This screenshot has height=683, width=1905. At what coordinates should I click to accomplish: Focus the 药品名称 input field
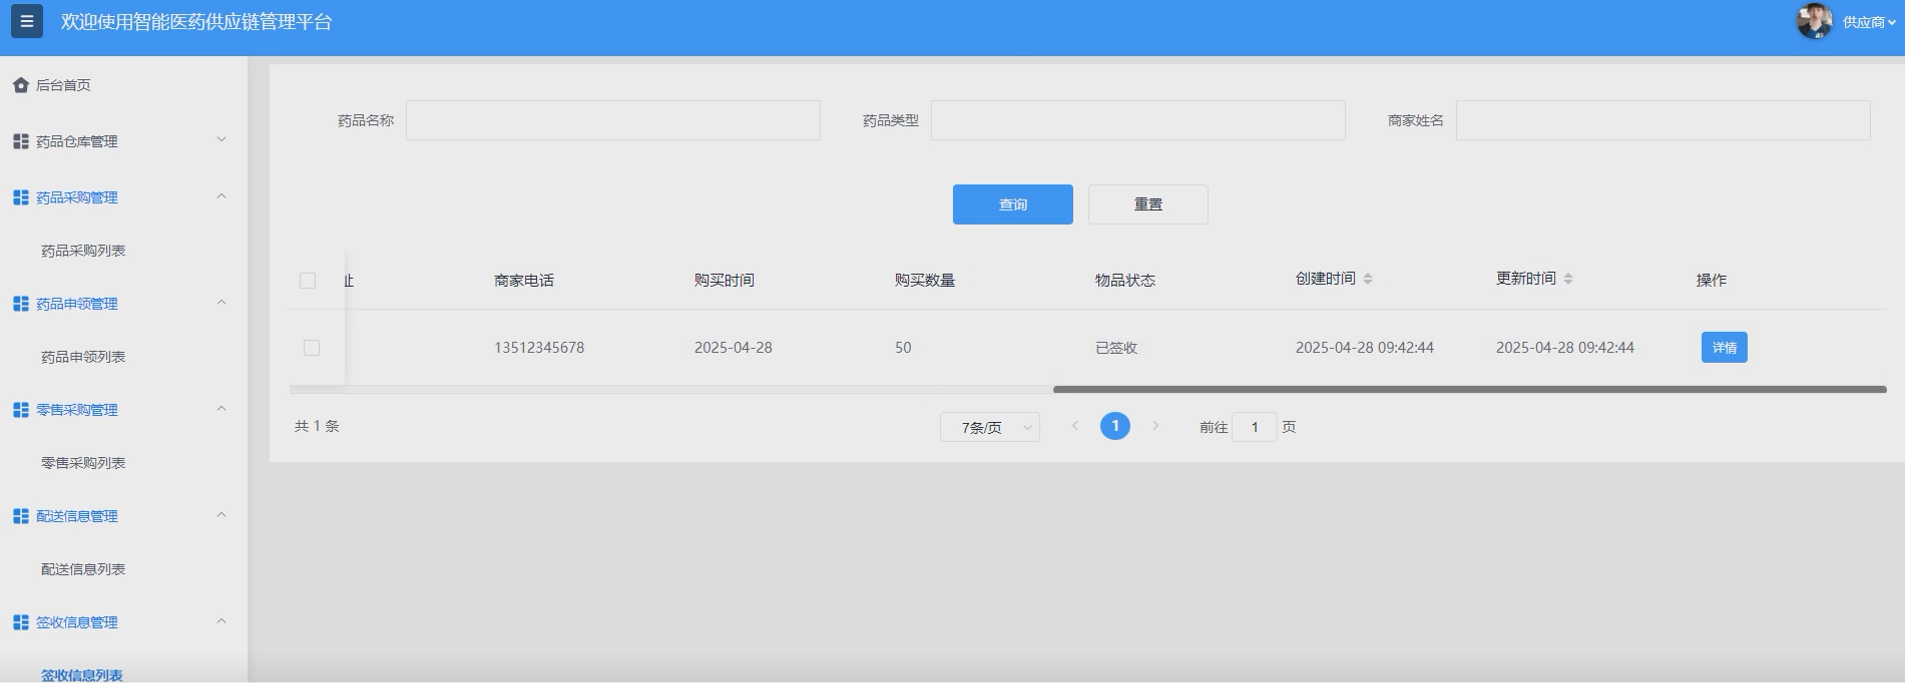click(613, 120)
